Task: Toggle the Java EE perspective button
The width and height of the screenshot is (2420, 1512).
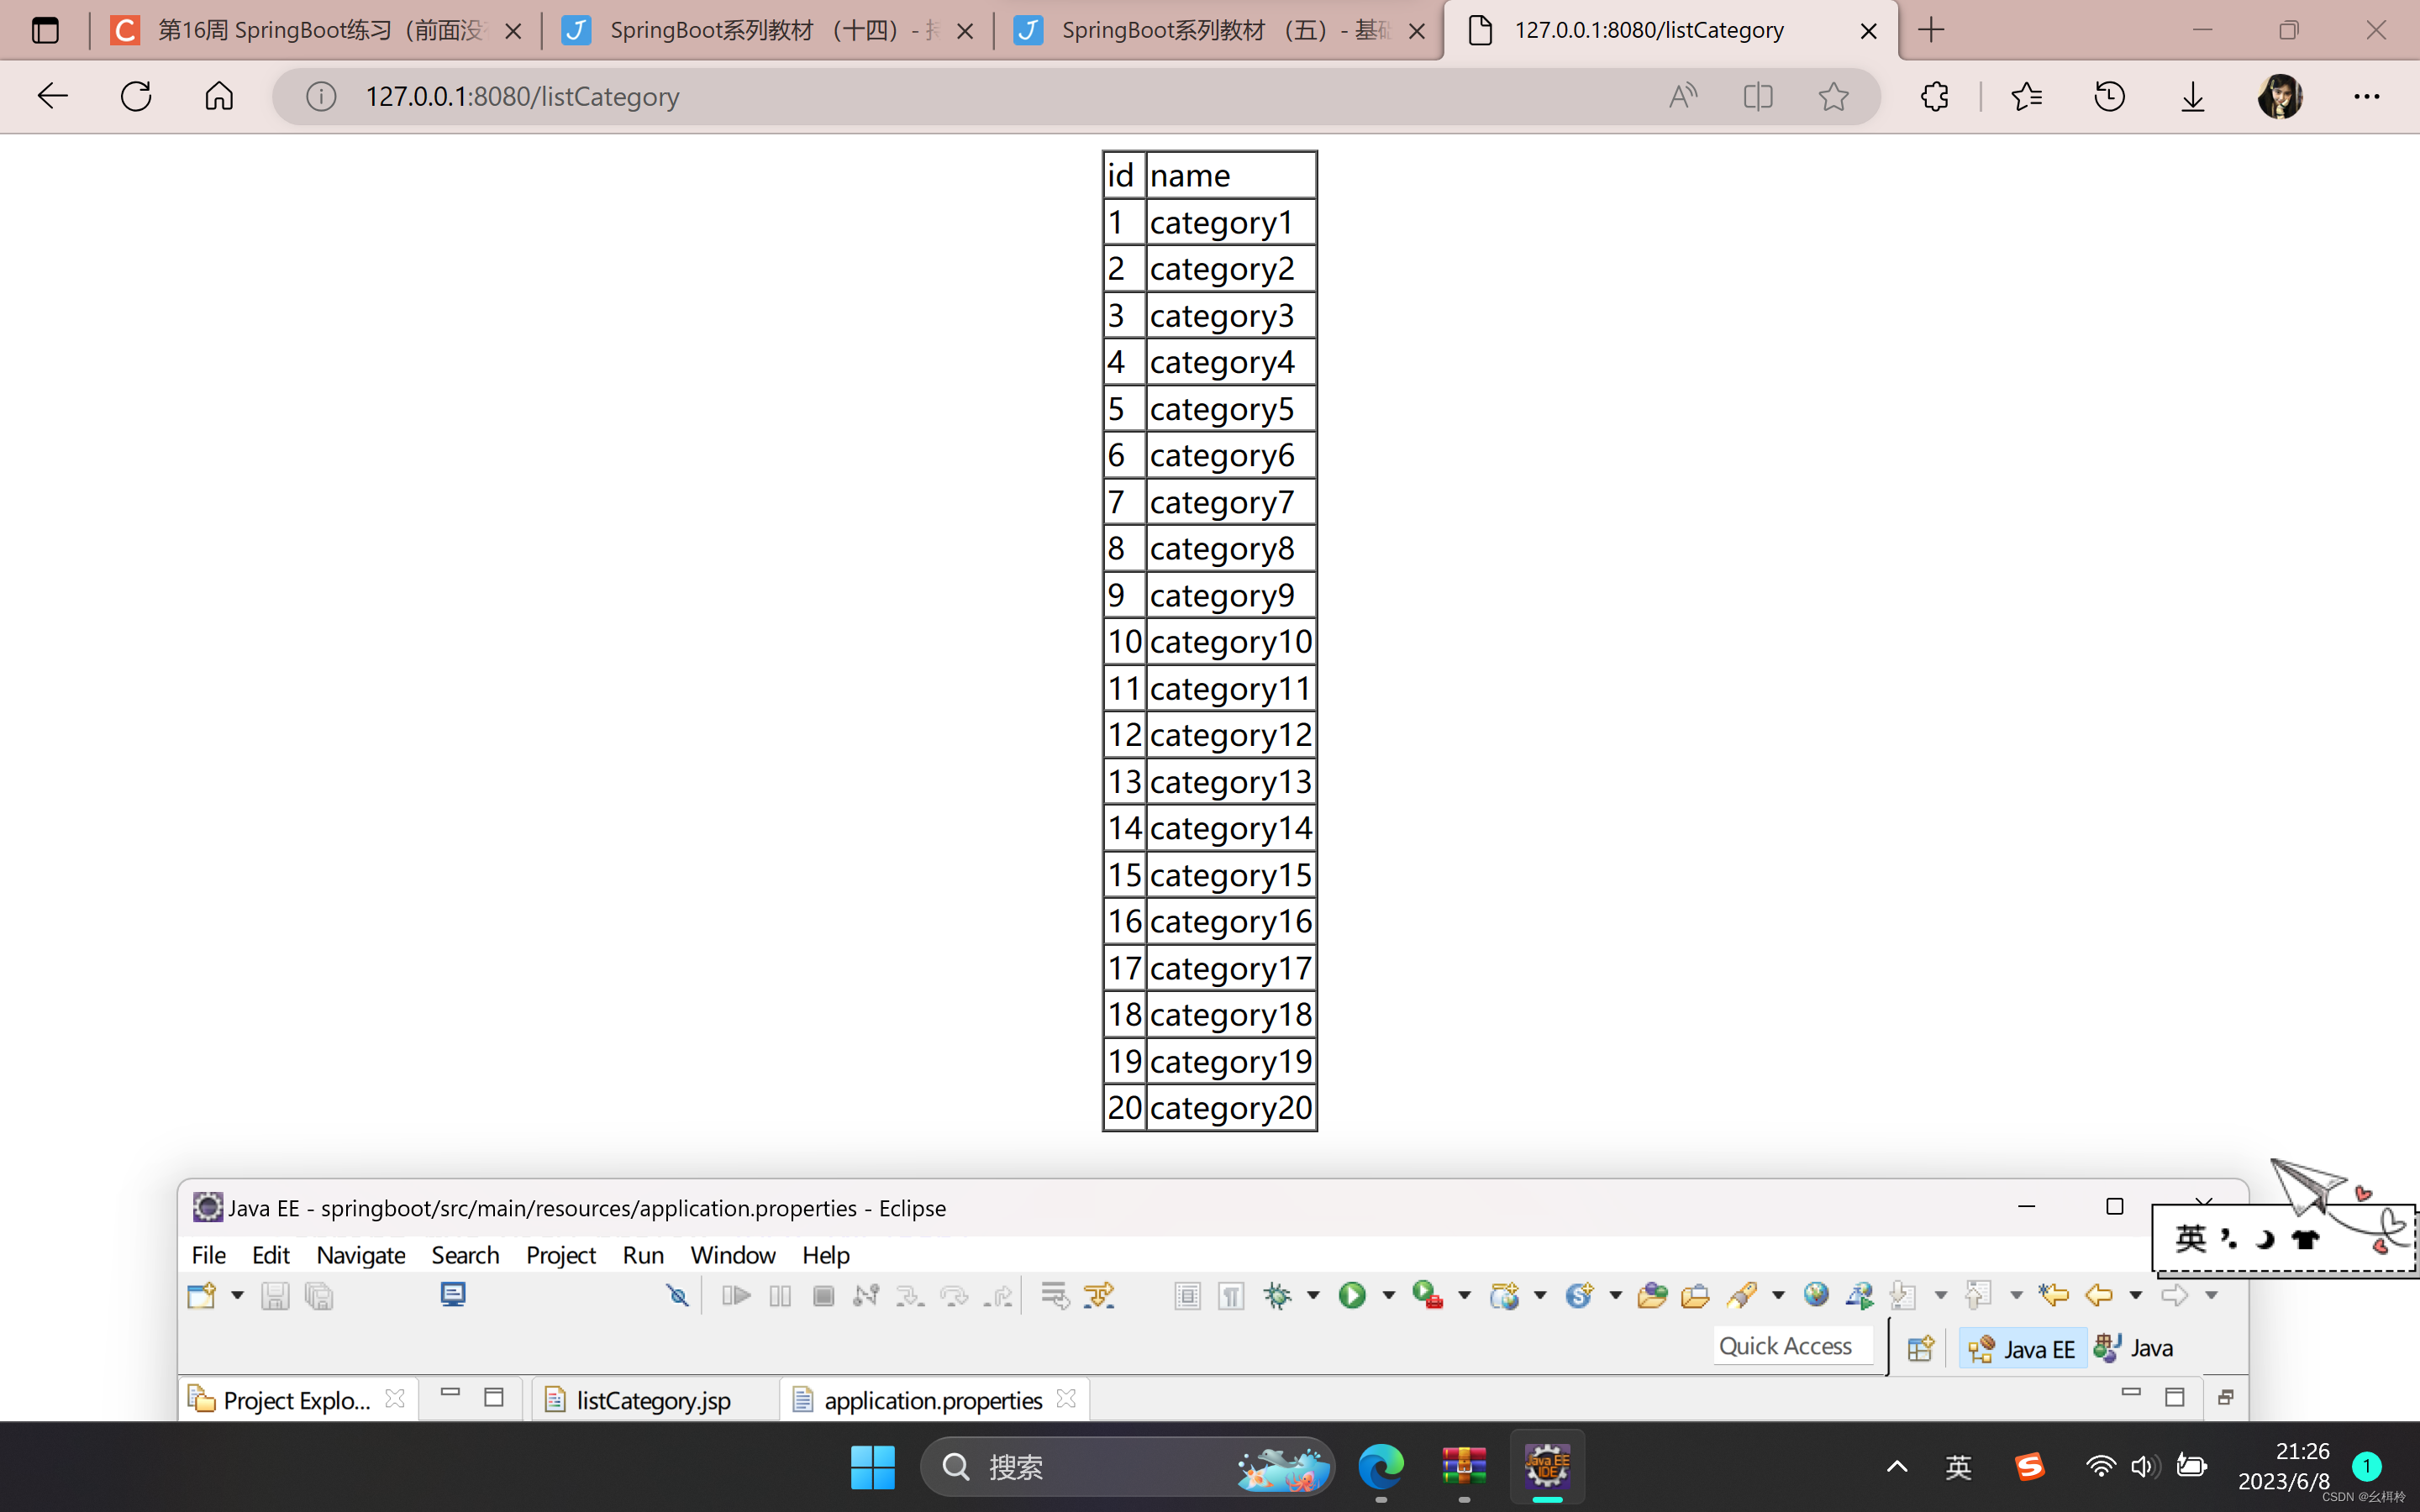Action: 2022,1348
